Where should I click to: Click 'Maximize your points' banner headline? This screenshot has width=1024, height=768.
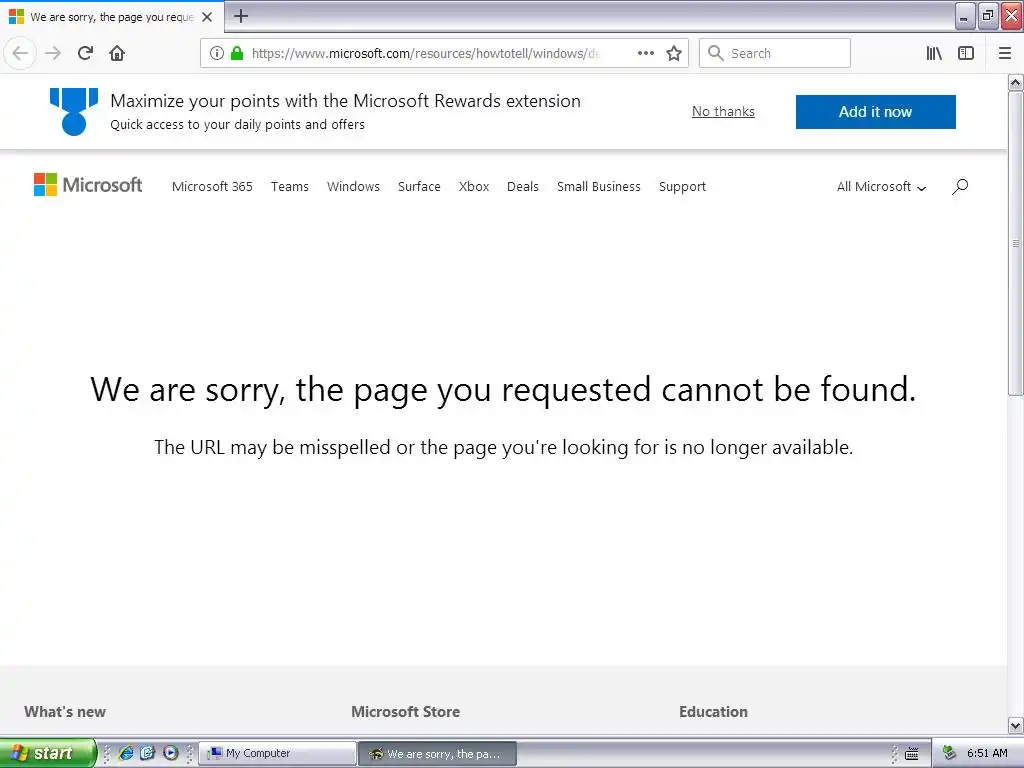tap(345, 101)
